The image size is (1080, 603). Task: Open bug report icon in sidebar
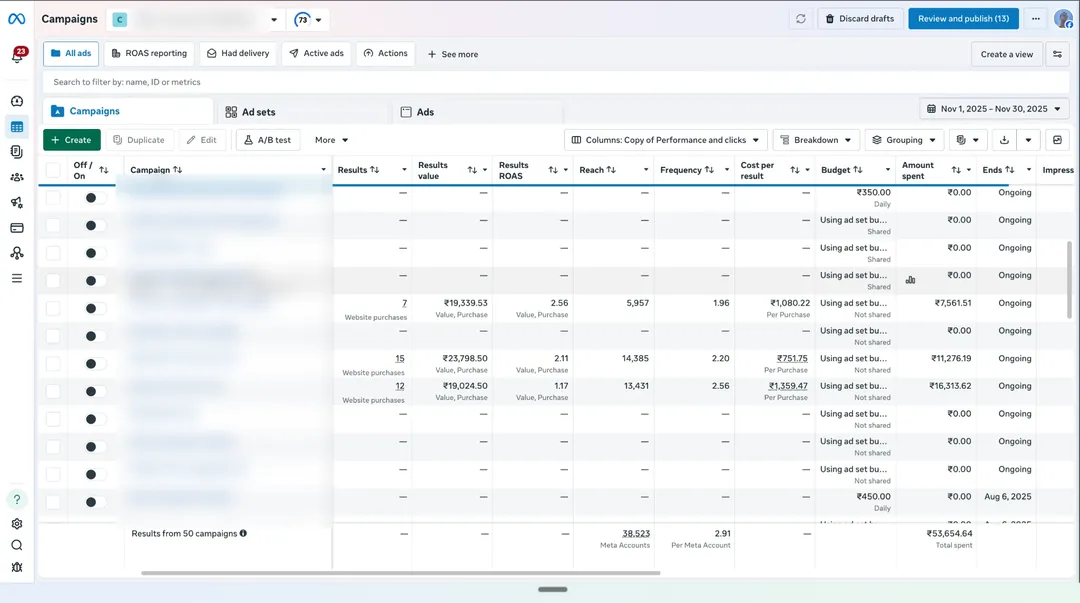17,567
